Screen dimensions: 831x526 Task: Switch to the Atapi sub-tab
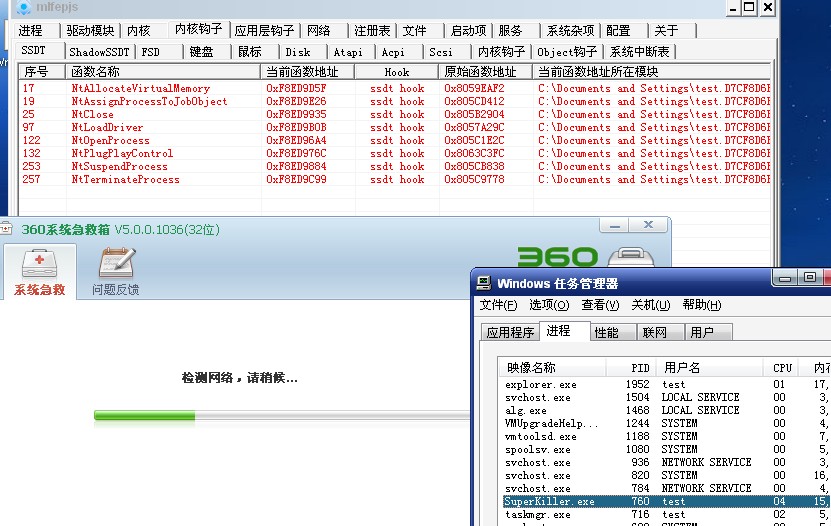point(348,52)
